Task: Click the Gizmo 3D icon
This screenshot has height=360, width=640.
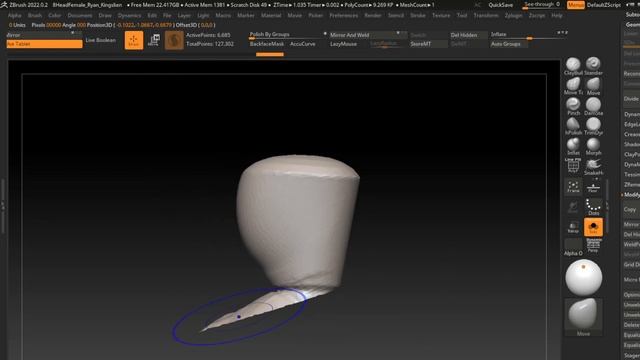Action: (x=174, y=40)
